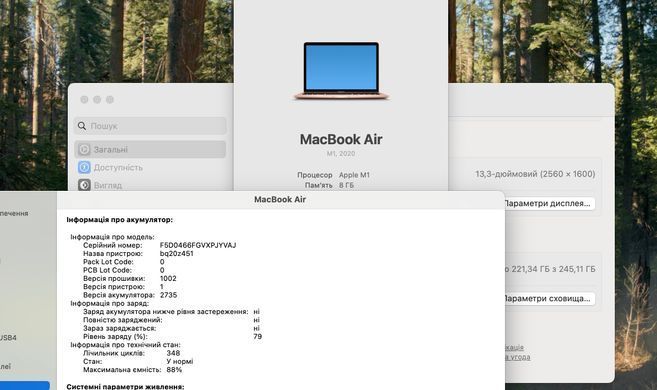Select firmware version value '1002'
The height and width of the screenshot is (390, 657).
(168, 278)
